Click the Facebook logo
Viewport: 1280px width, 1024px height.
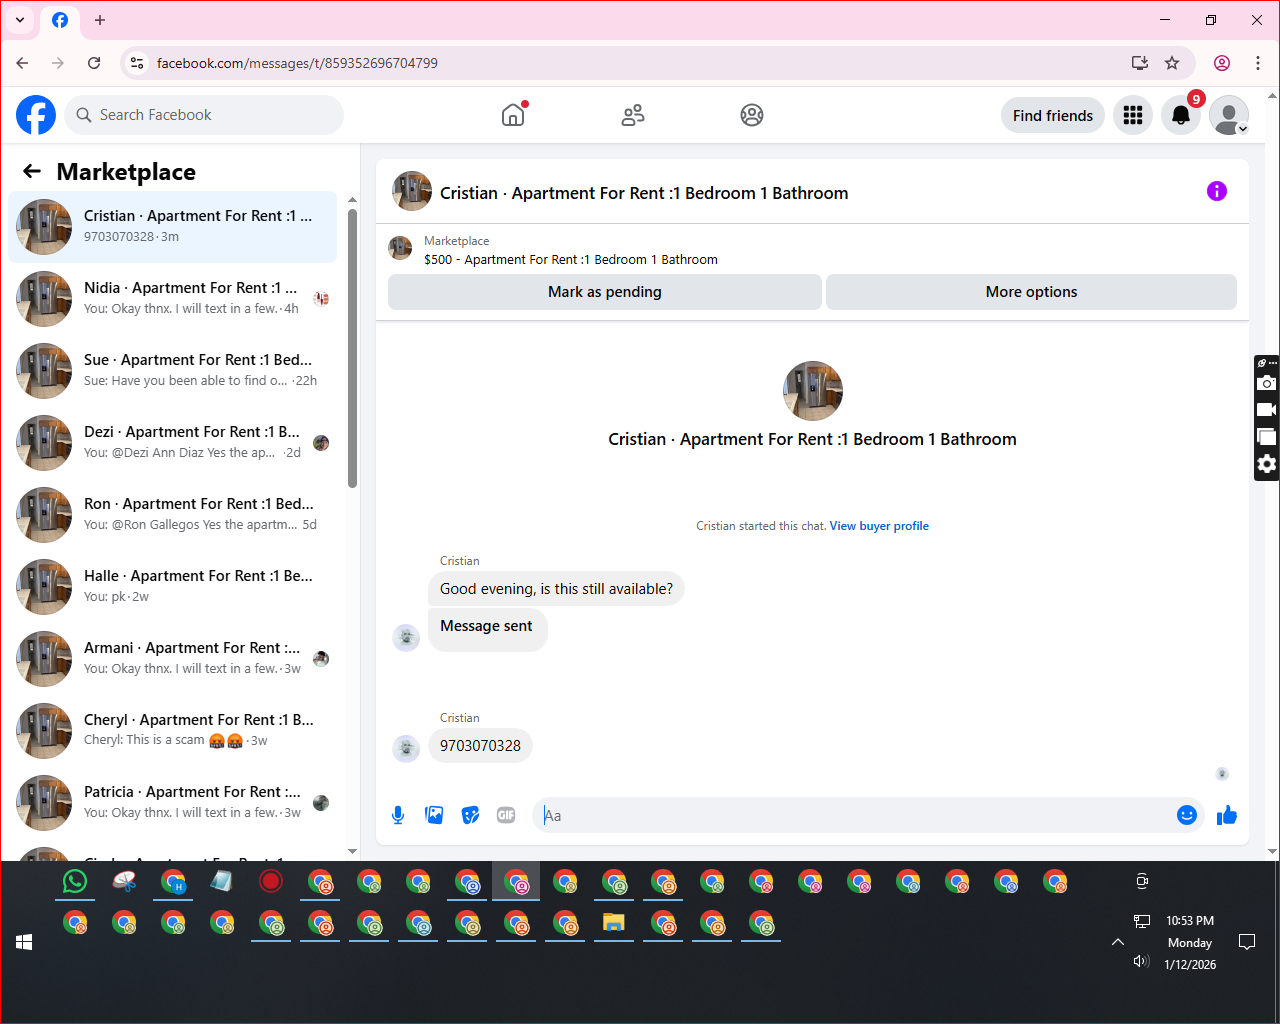(x=36, y=115)
